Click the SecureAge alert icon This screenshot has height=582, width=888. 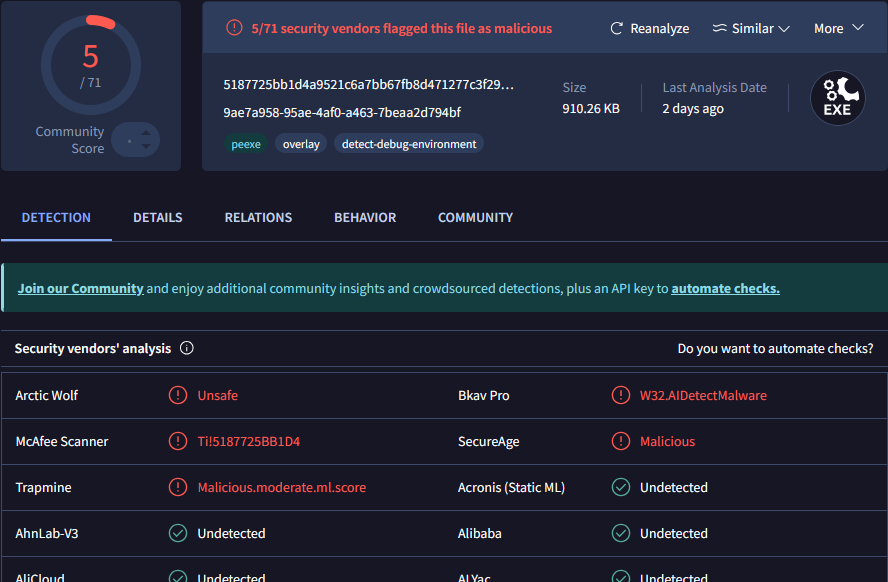click(x=621, y=440)
